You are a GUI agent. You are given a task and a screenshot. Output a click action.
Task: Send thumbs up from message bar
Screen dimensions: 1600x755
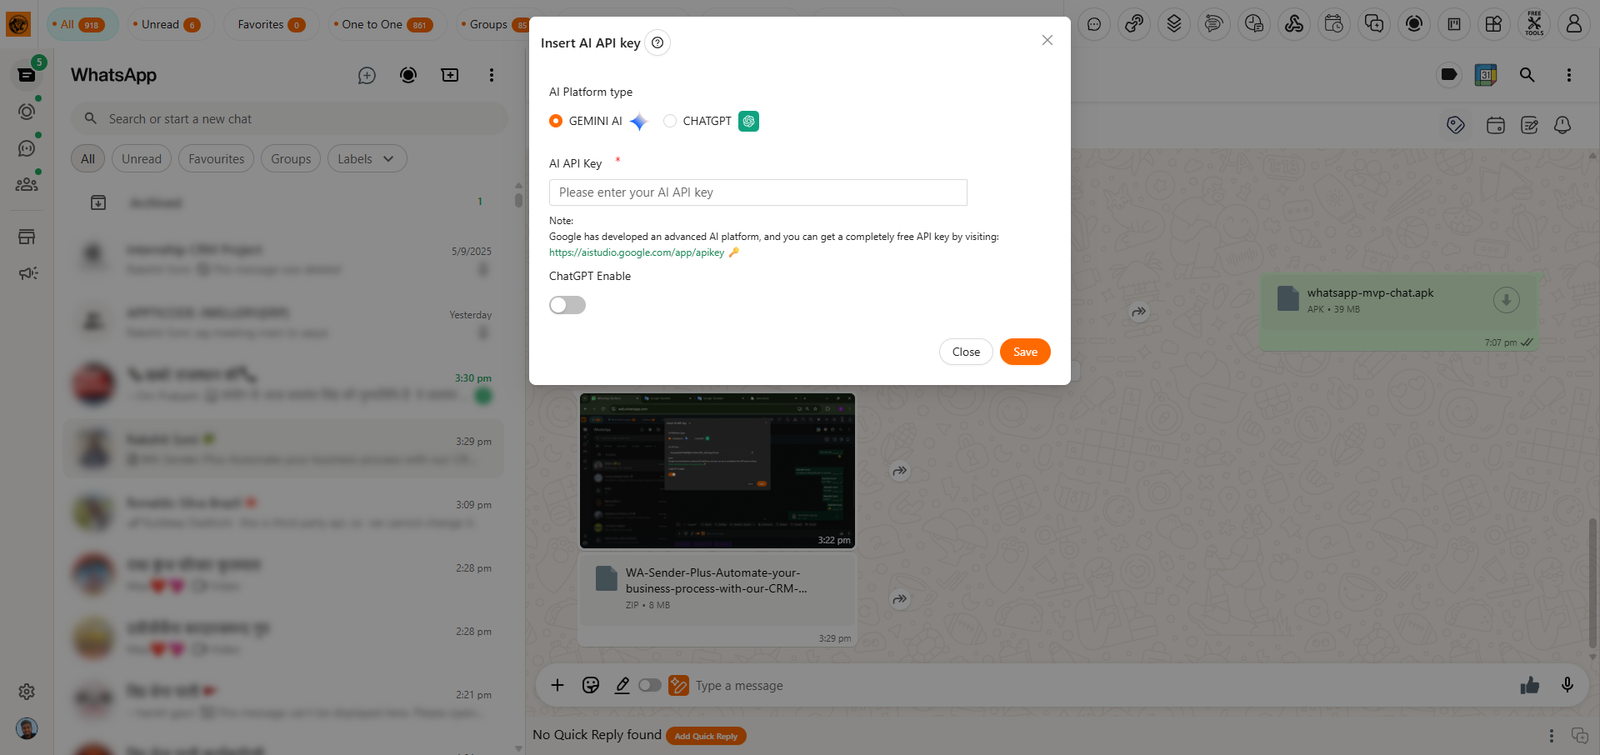tap(1530, 685)
